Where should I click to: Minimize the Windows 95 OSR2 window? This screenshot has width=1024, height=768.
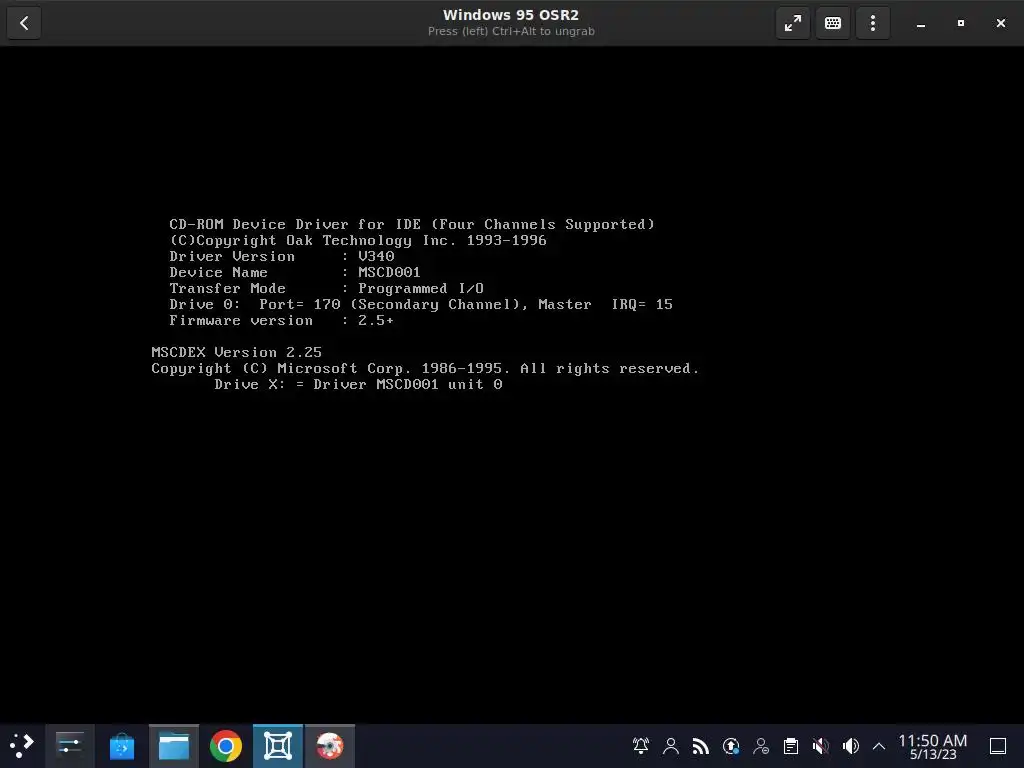pos(921,24)
